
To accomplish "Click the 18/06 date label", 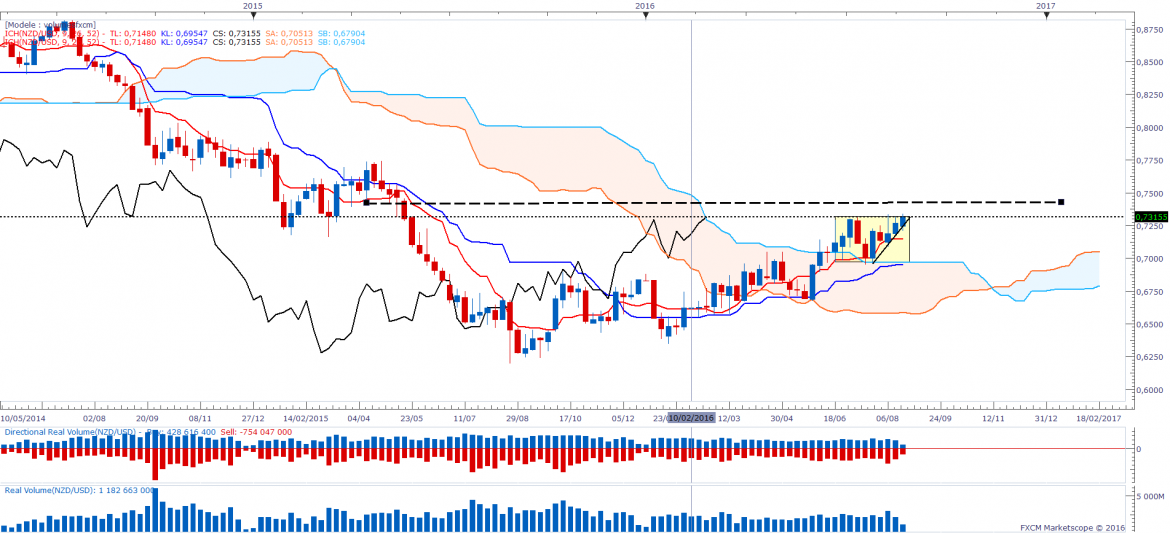I will [x=835, y=419].
